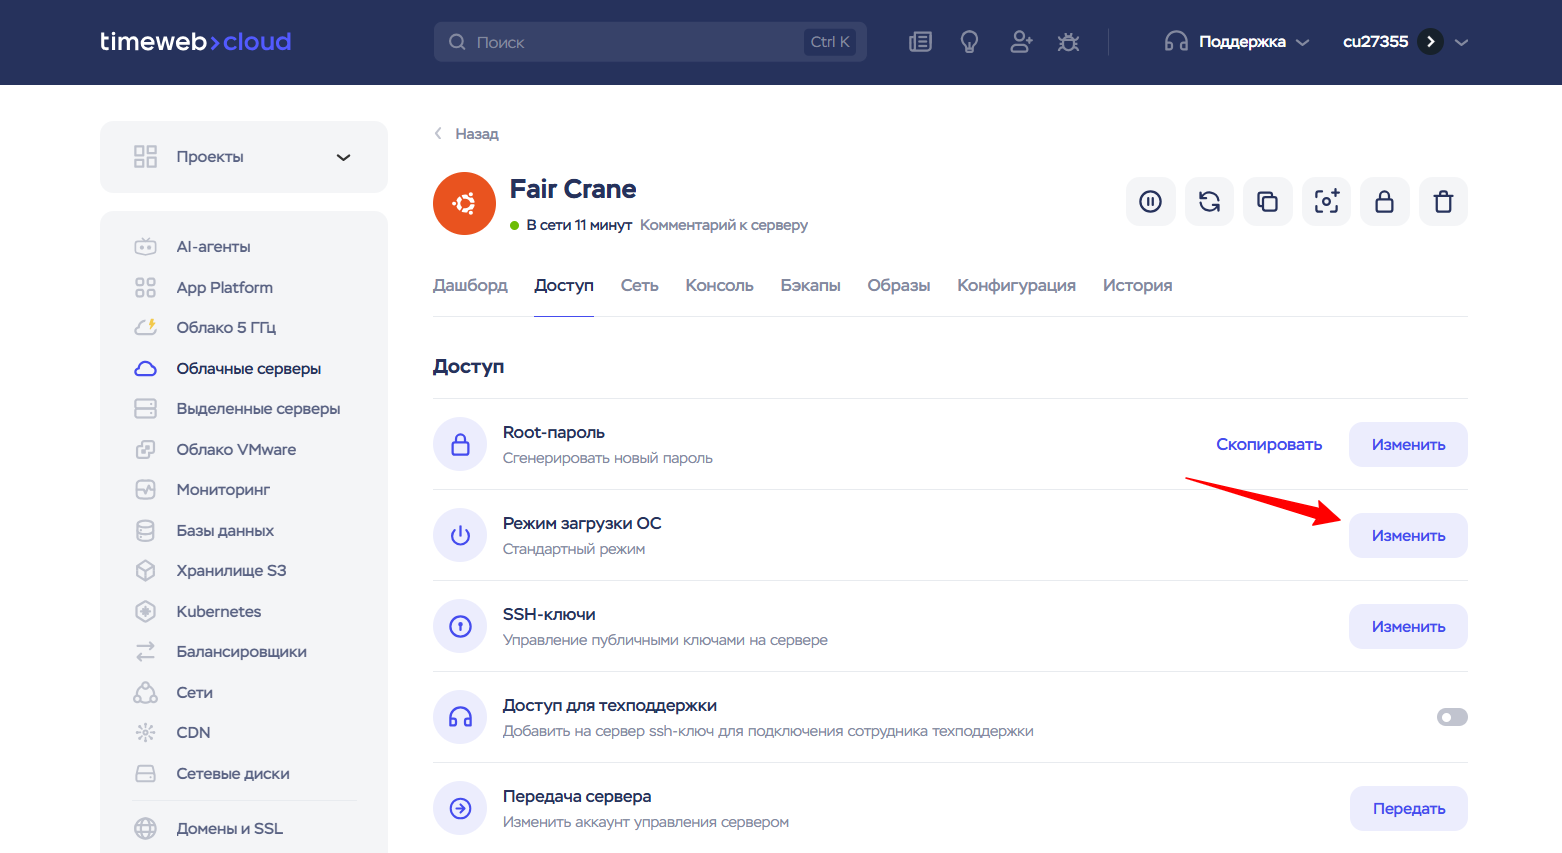
Task: Open the Бэкапы tab
Action: point(810,285)
